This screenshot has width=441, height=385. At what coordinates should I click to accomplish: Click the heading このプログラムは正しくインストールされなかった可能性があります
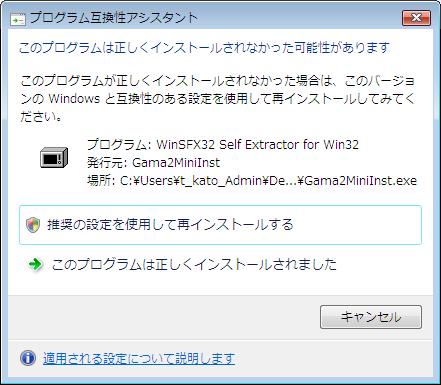[x=204, y=48]
